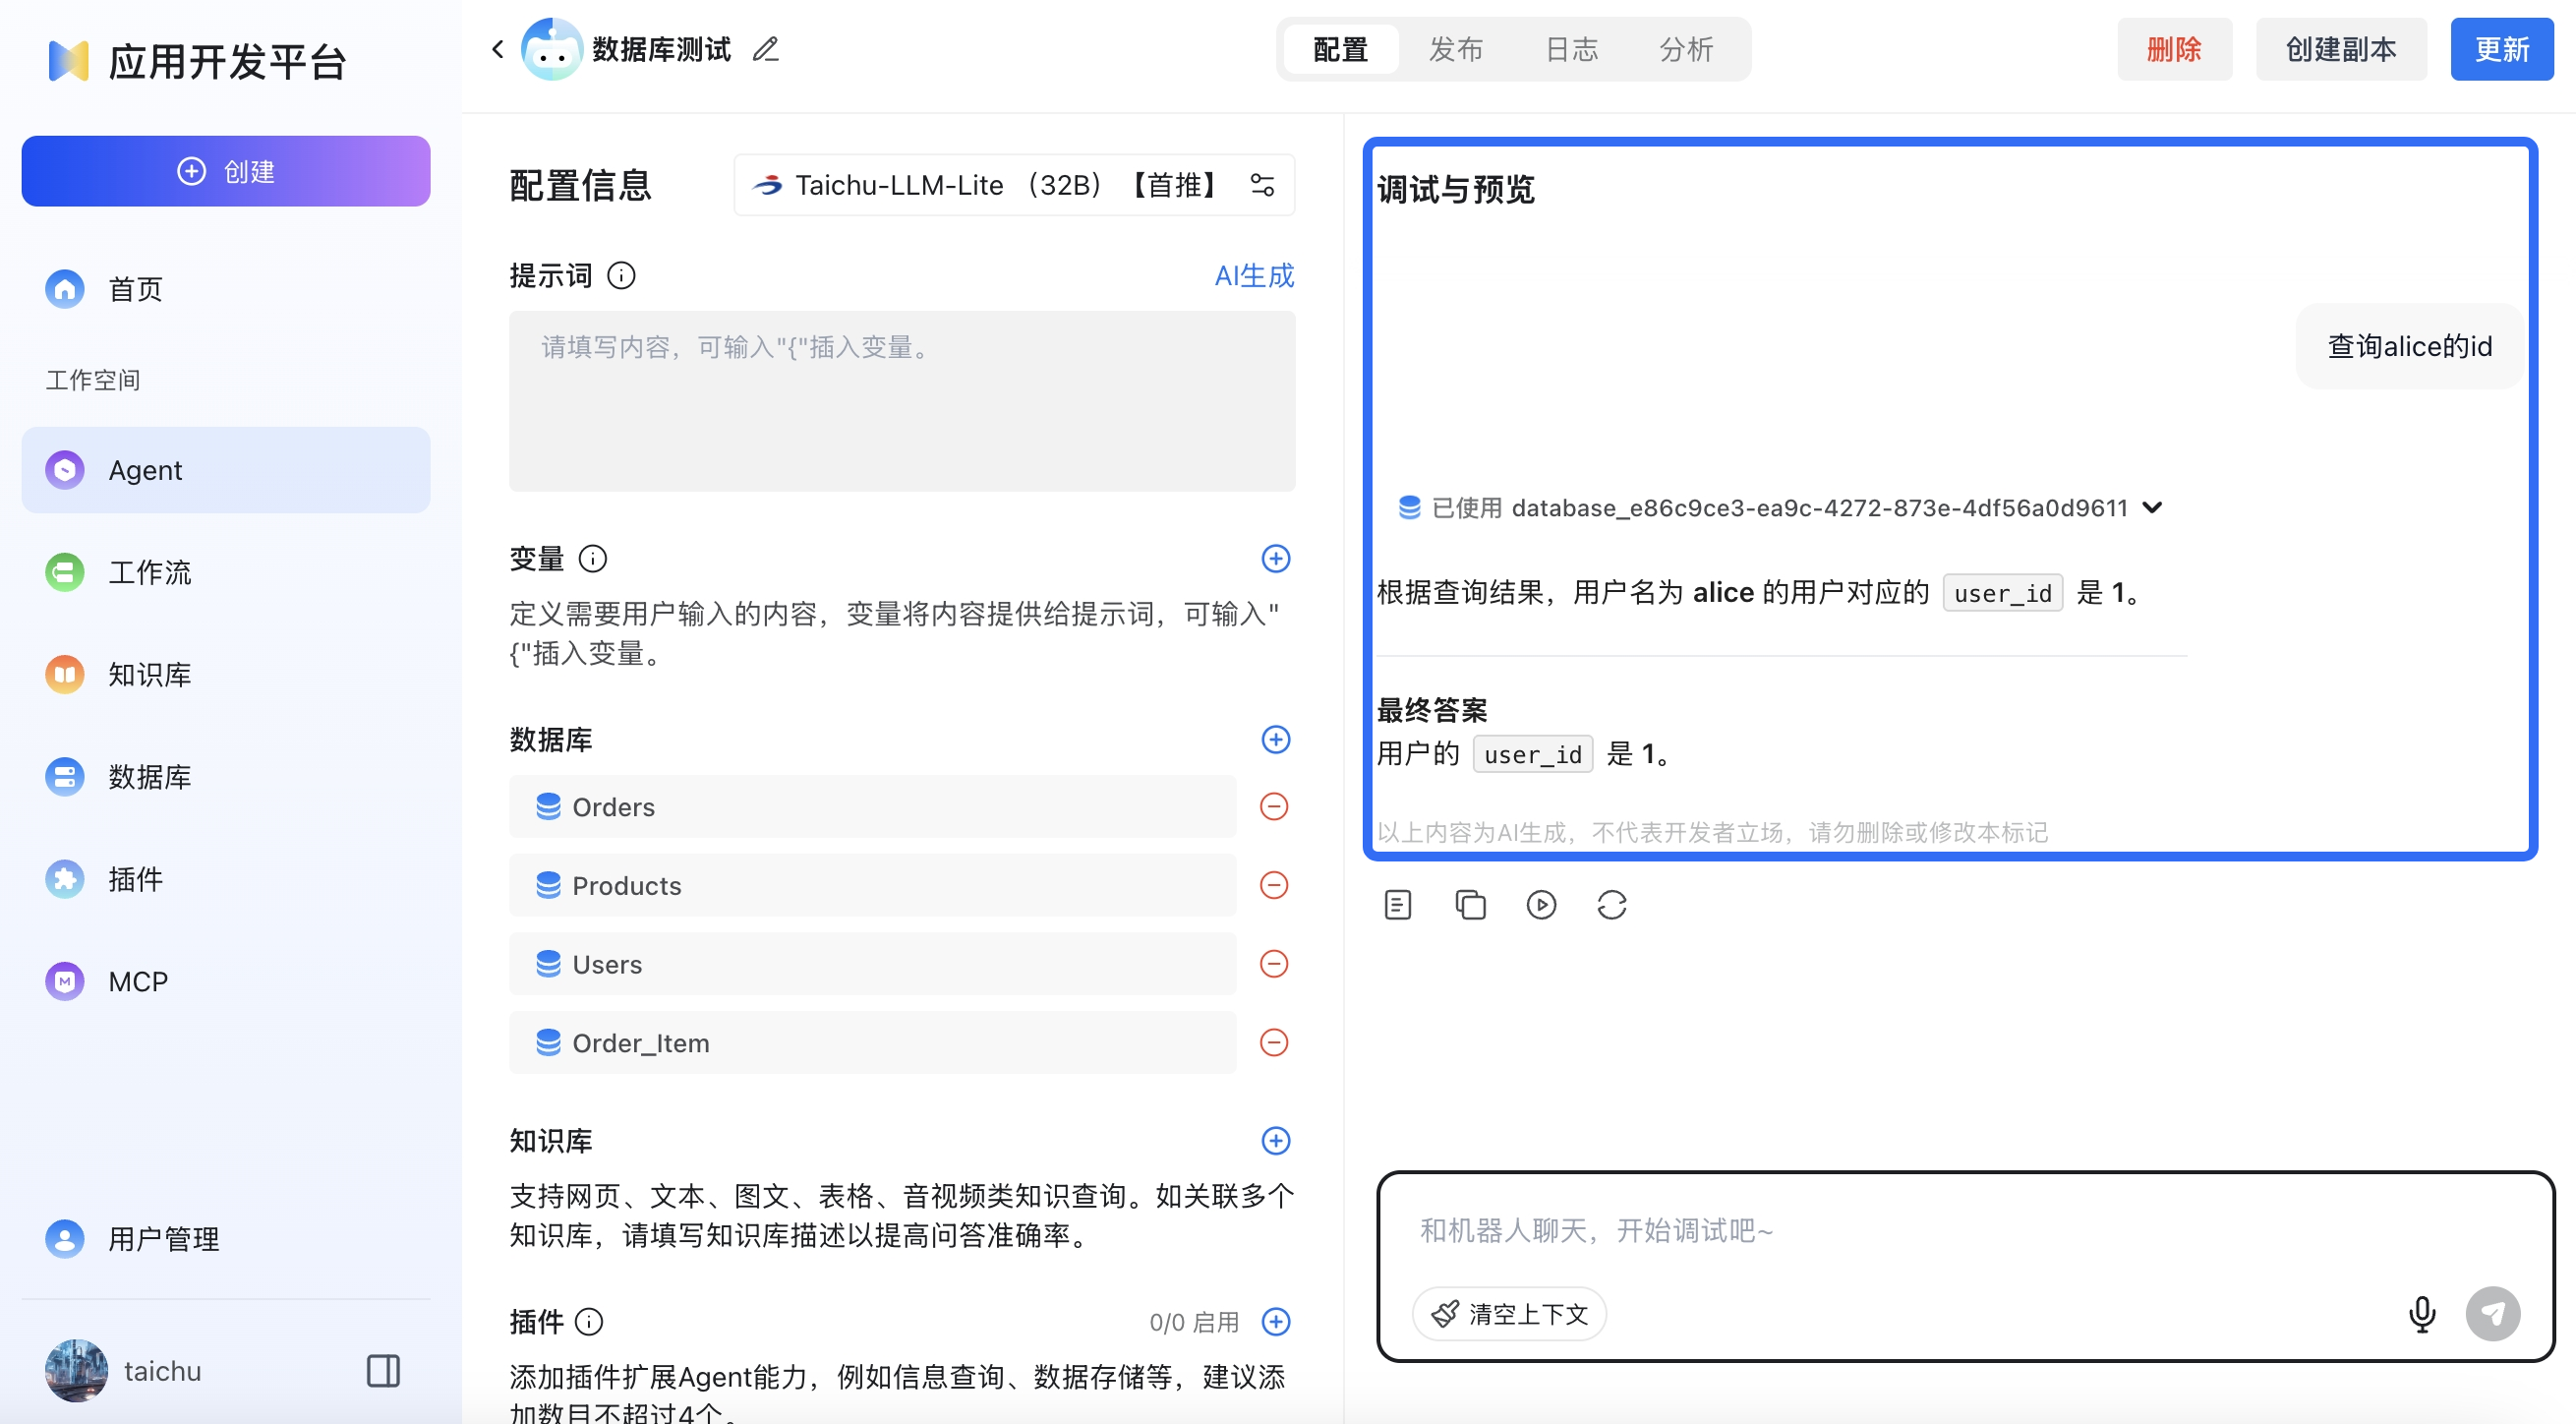Edit the agent name via pencil icon
This screenshot has height=1424, width=2576.
click(x=766, y=48)
